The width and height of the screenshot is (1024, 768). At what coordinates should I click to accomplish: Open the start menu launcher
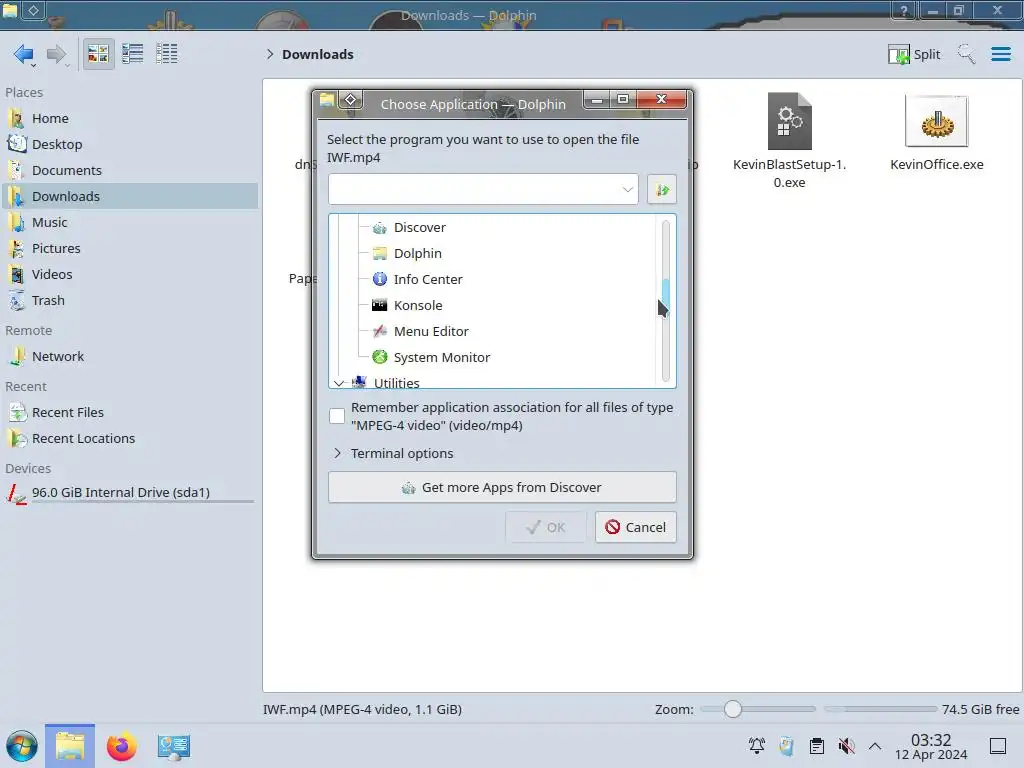click(x=22, y=746)
